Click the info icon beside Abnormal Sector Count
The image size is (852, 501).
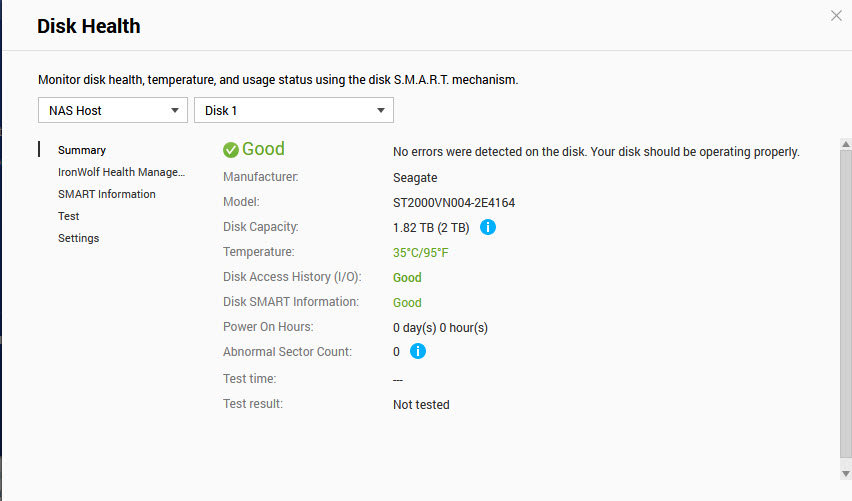coord(418,351)
